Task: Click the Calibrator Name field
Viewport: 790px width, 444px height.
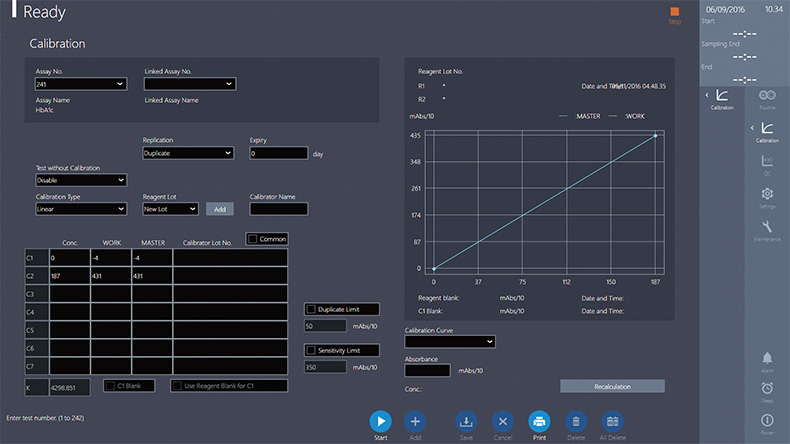Action: pyautogui.click(x=279, y=209)
